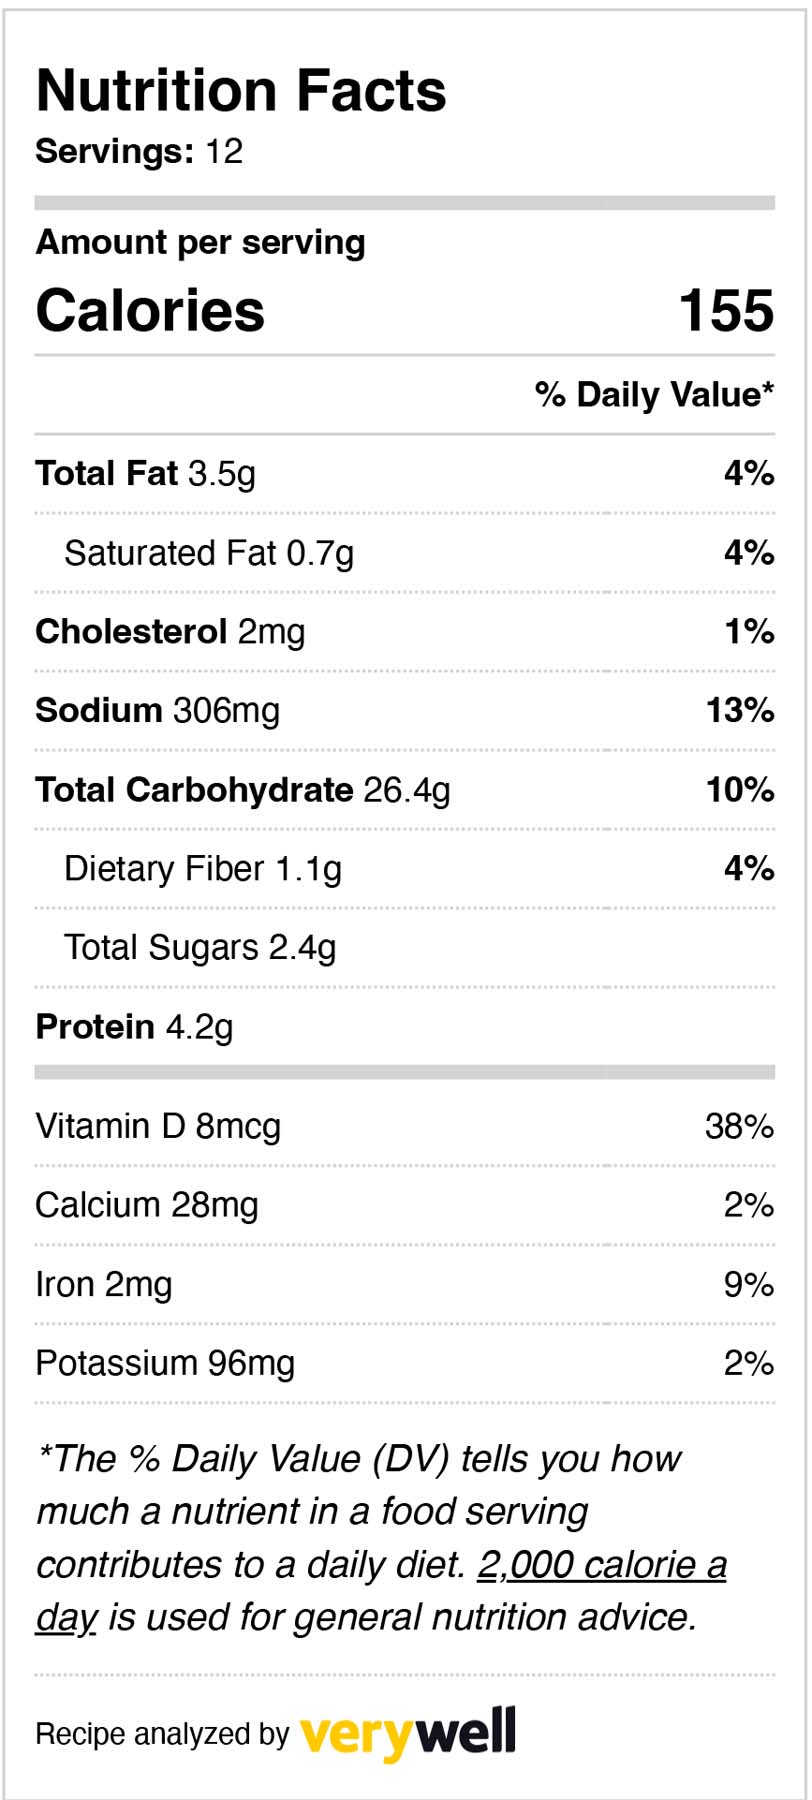Click the Nutrition Facts heading
This screenshot has width=812, height=1800.
[x=241, y=91]
